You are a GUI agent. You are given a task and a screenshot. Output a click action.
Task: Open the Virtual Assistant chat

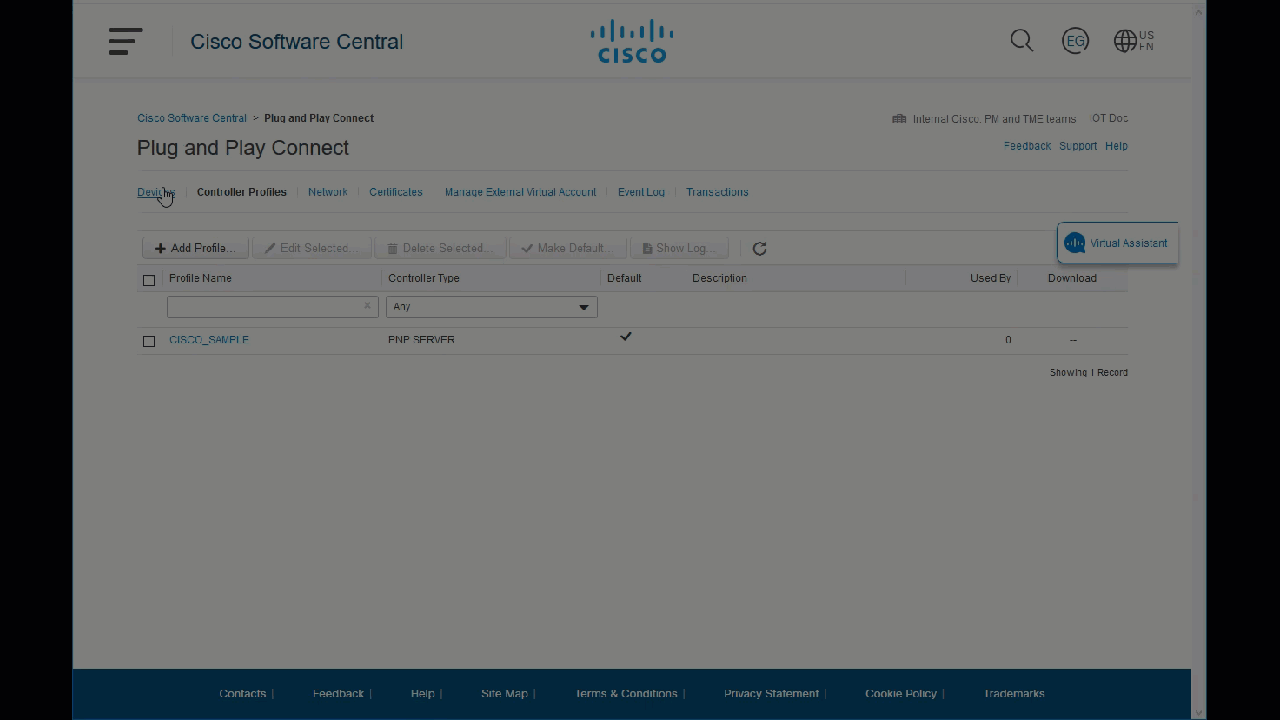1117,243
